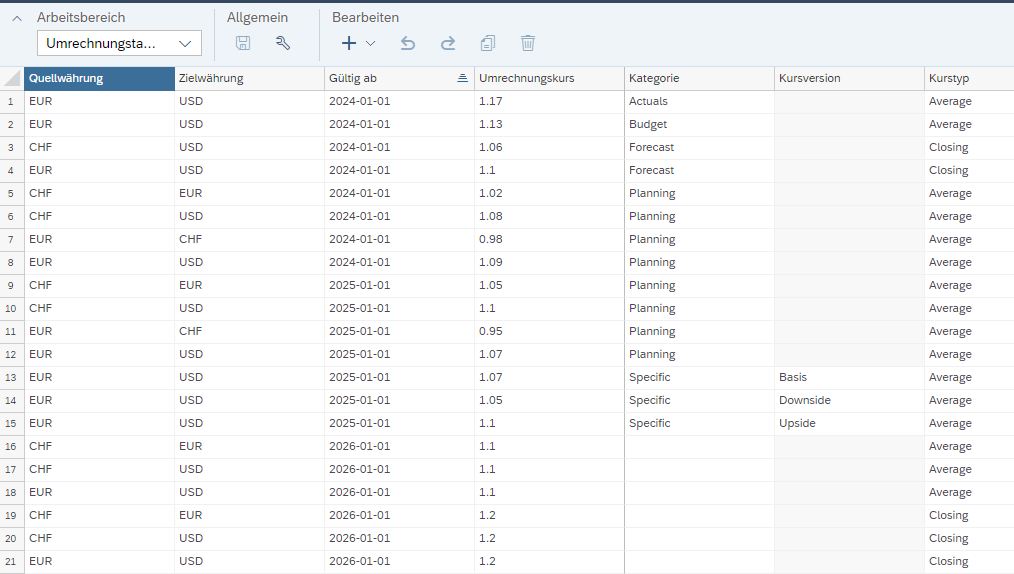Viewport: 1014px width, 574px height.
Task: Click the copy rows icon
Action: [x=488, y=43]
